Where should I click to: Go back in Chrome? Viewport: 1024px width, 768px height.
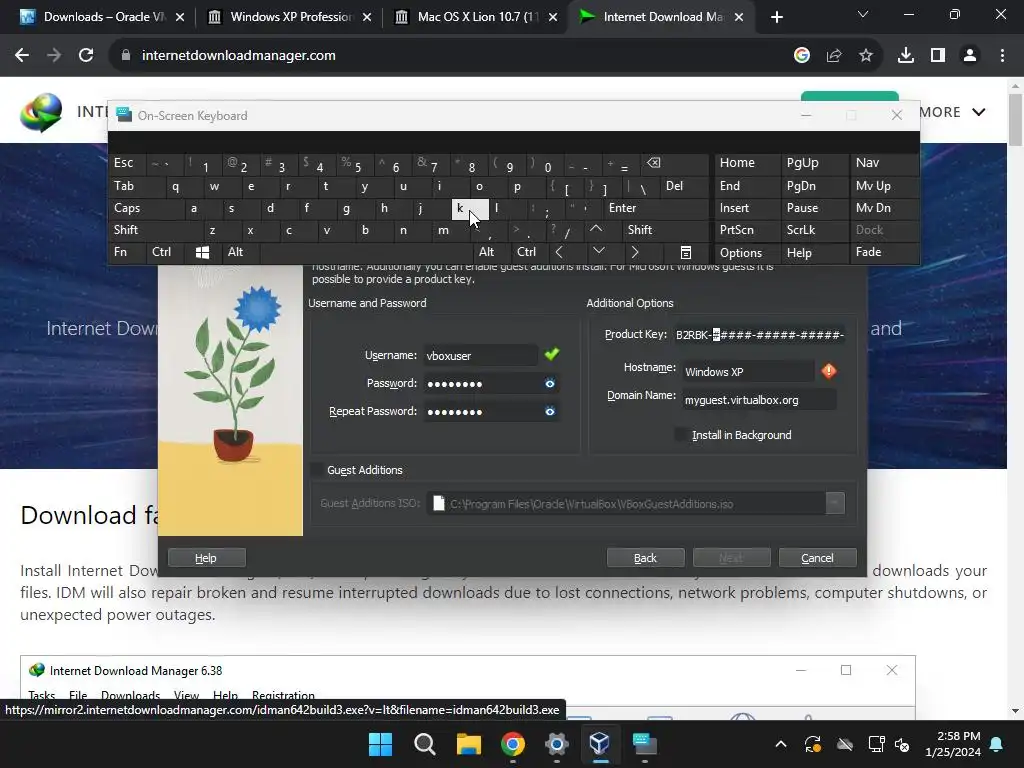(x=22, y=56)
